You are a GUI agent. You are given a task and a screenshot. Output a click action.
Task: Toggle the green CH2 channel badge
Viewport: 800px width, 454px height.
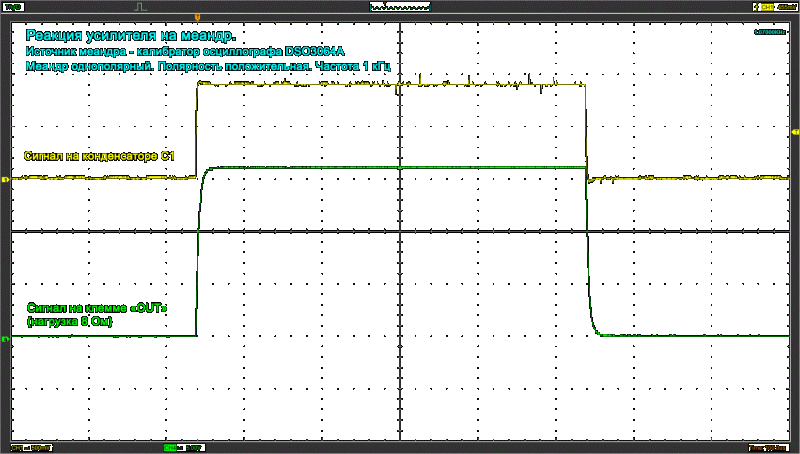pos(169,448)
